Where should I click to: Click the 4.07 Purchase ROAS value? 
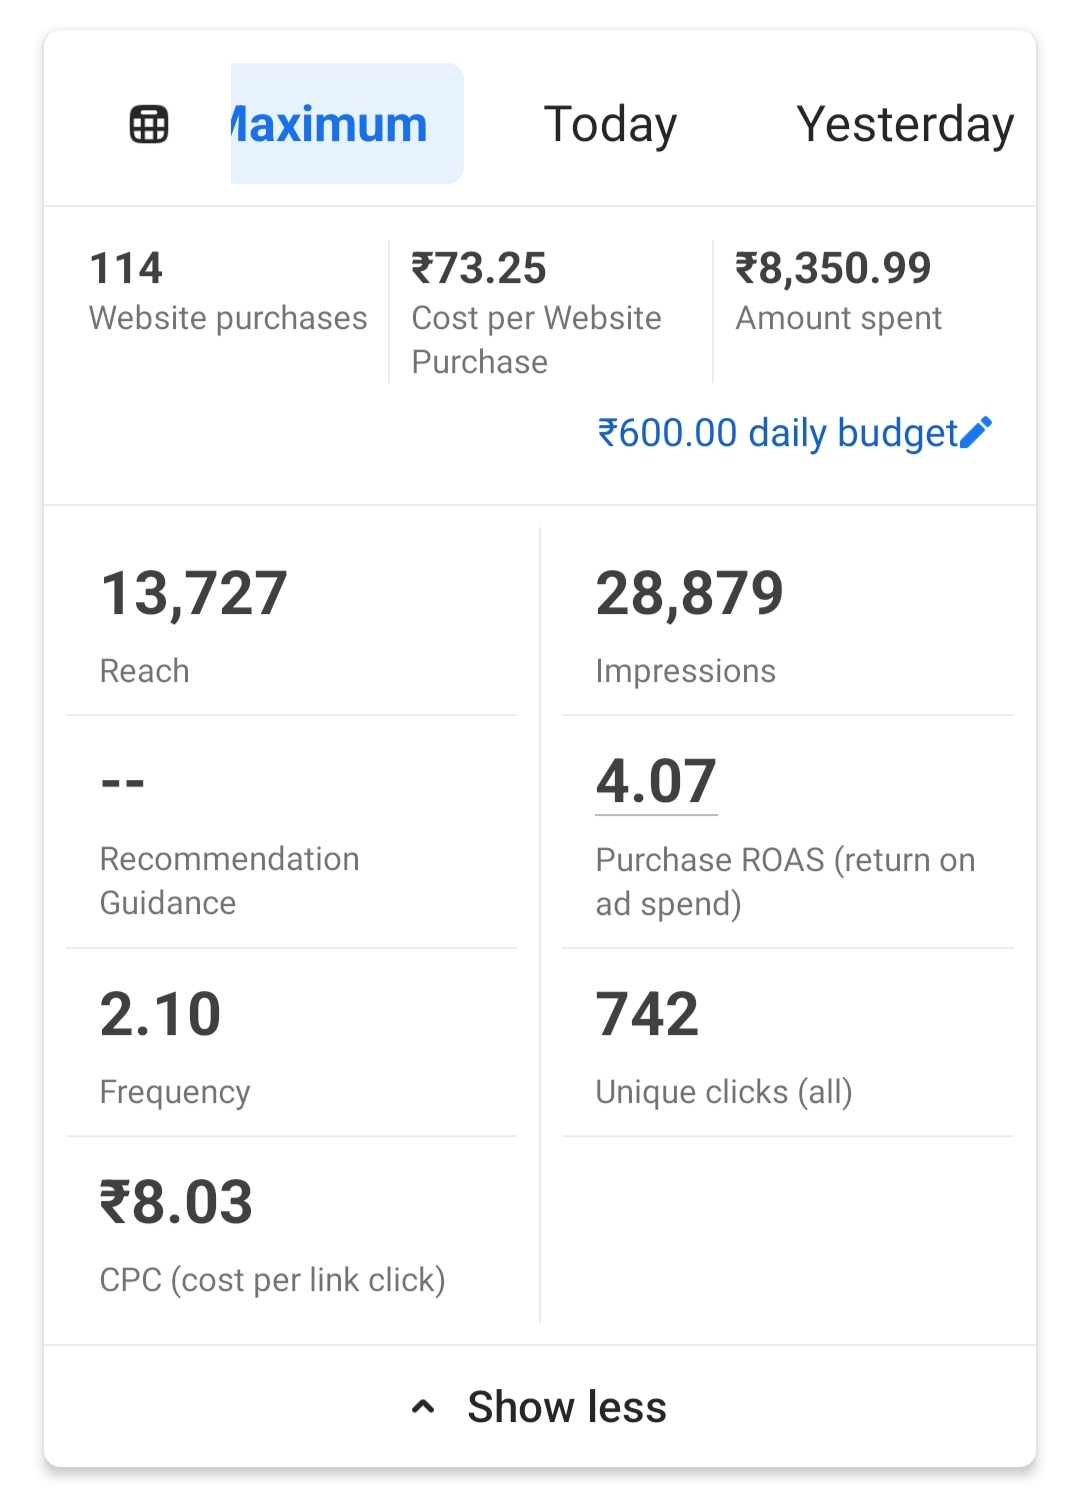pos(656,781)
